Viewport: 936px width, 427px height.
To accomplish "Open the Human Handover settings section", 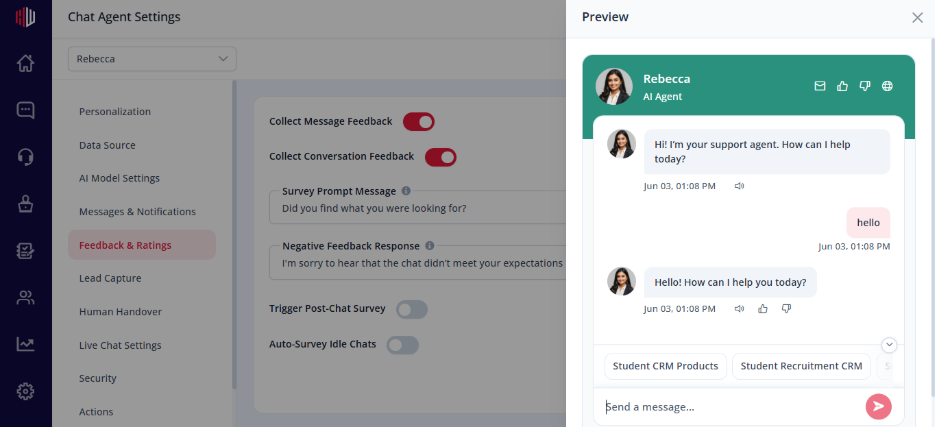I will point(121,312).
